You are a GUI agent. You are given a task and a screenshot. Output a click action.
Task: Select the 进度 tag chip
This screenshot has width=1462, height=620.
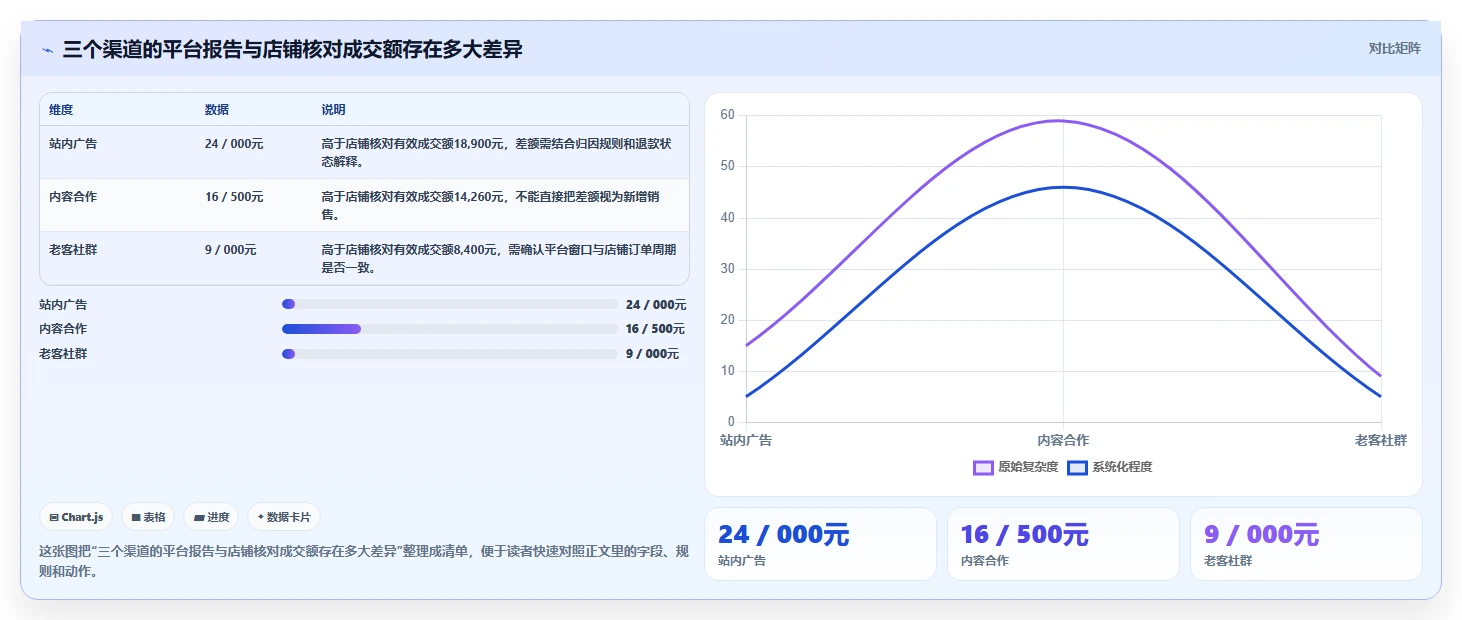(x=211, y=517)
